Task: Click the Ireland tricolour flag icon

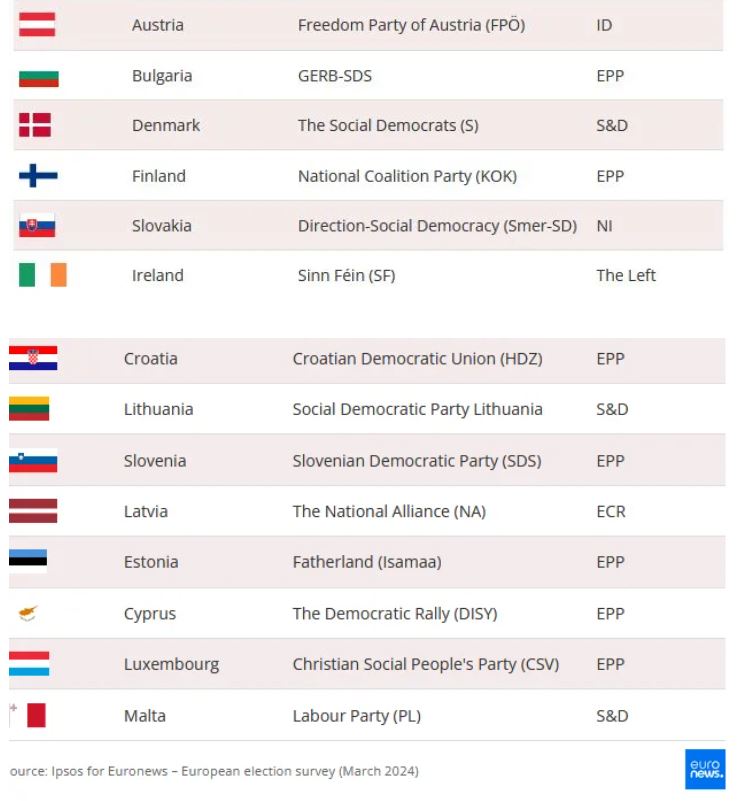Action: 42,275
